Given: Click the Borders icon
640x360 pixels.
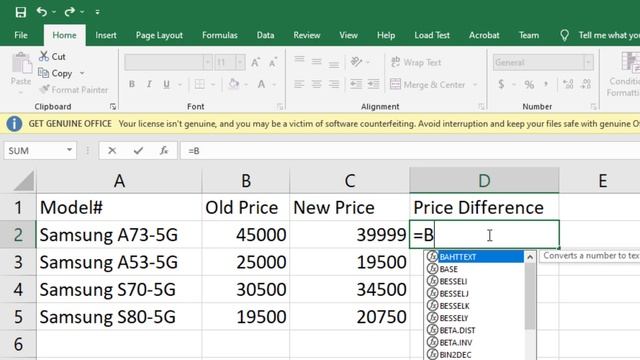Looking at the screenshot, I should click(199, 84).
